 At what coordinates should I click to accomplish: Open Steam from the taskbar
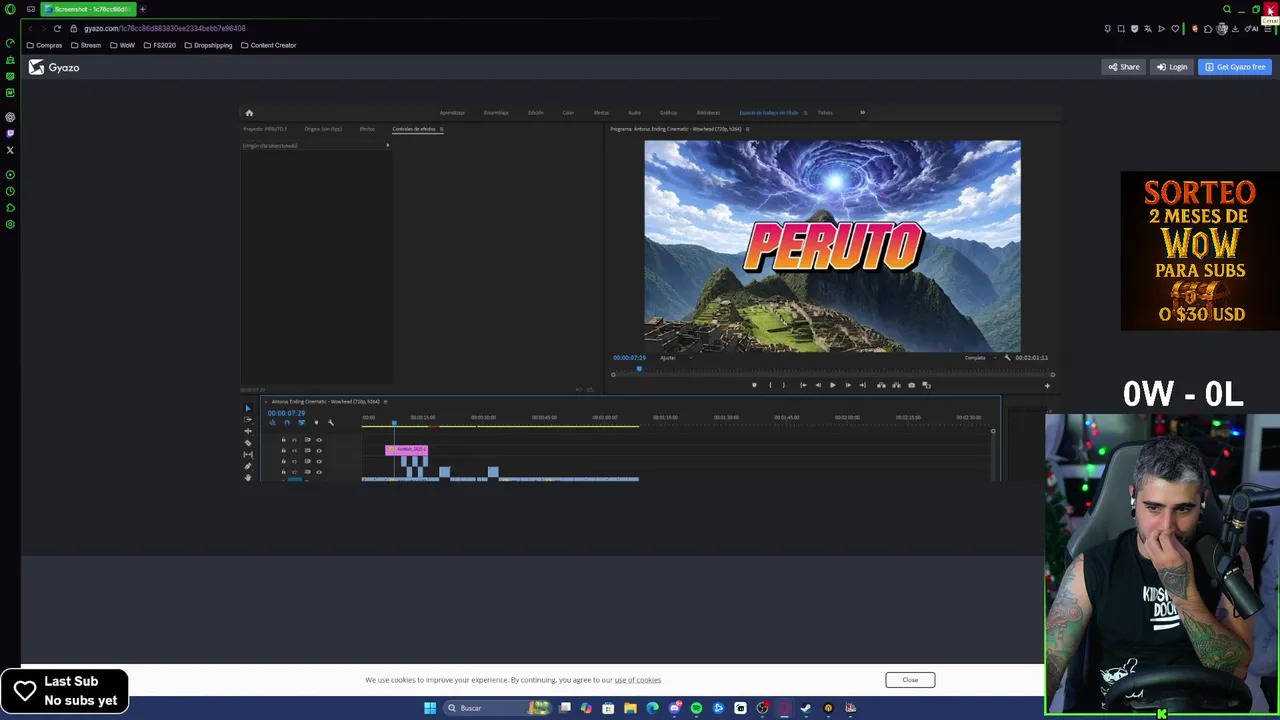805,708
